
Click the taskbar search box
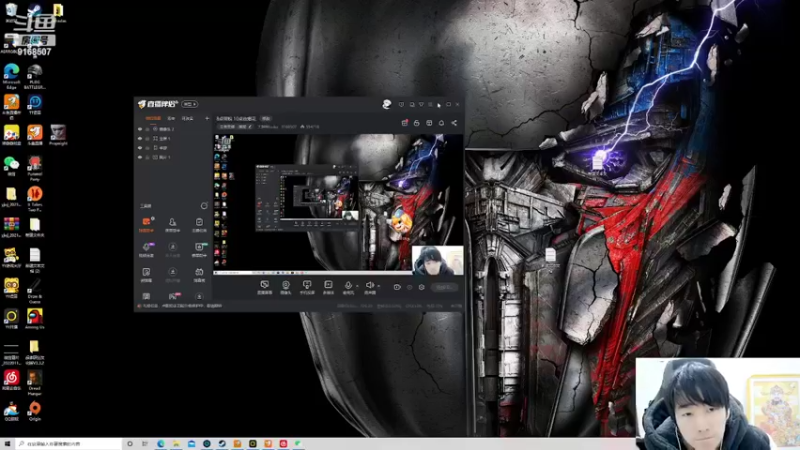pyautogui.click(x=68, y=444)
